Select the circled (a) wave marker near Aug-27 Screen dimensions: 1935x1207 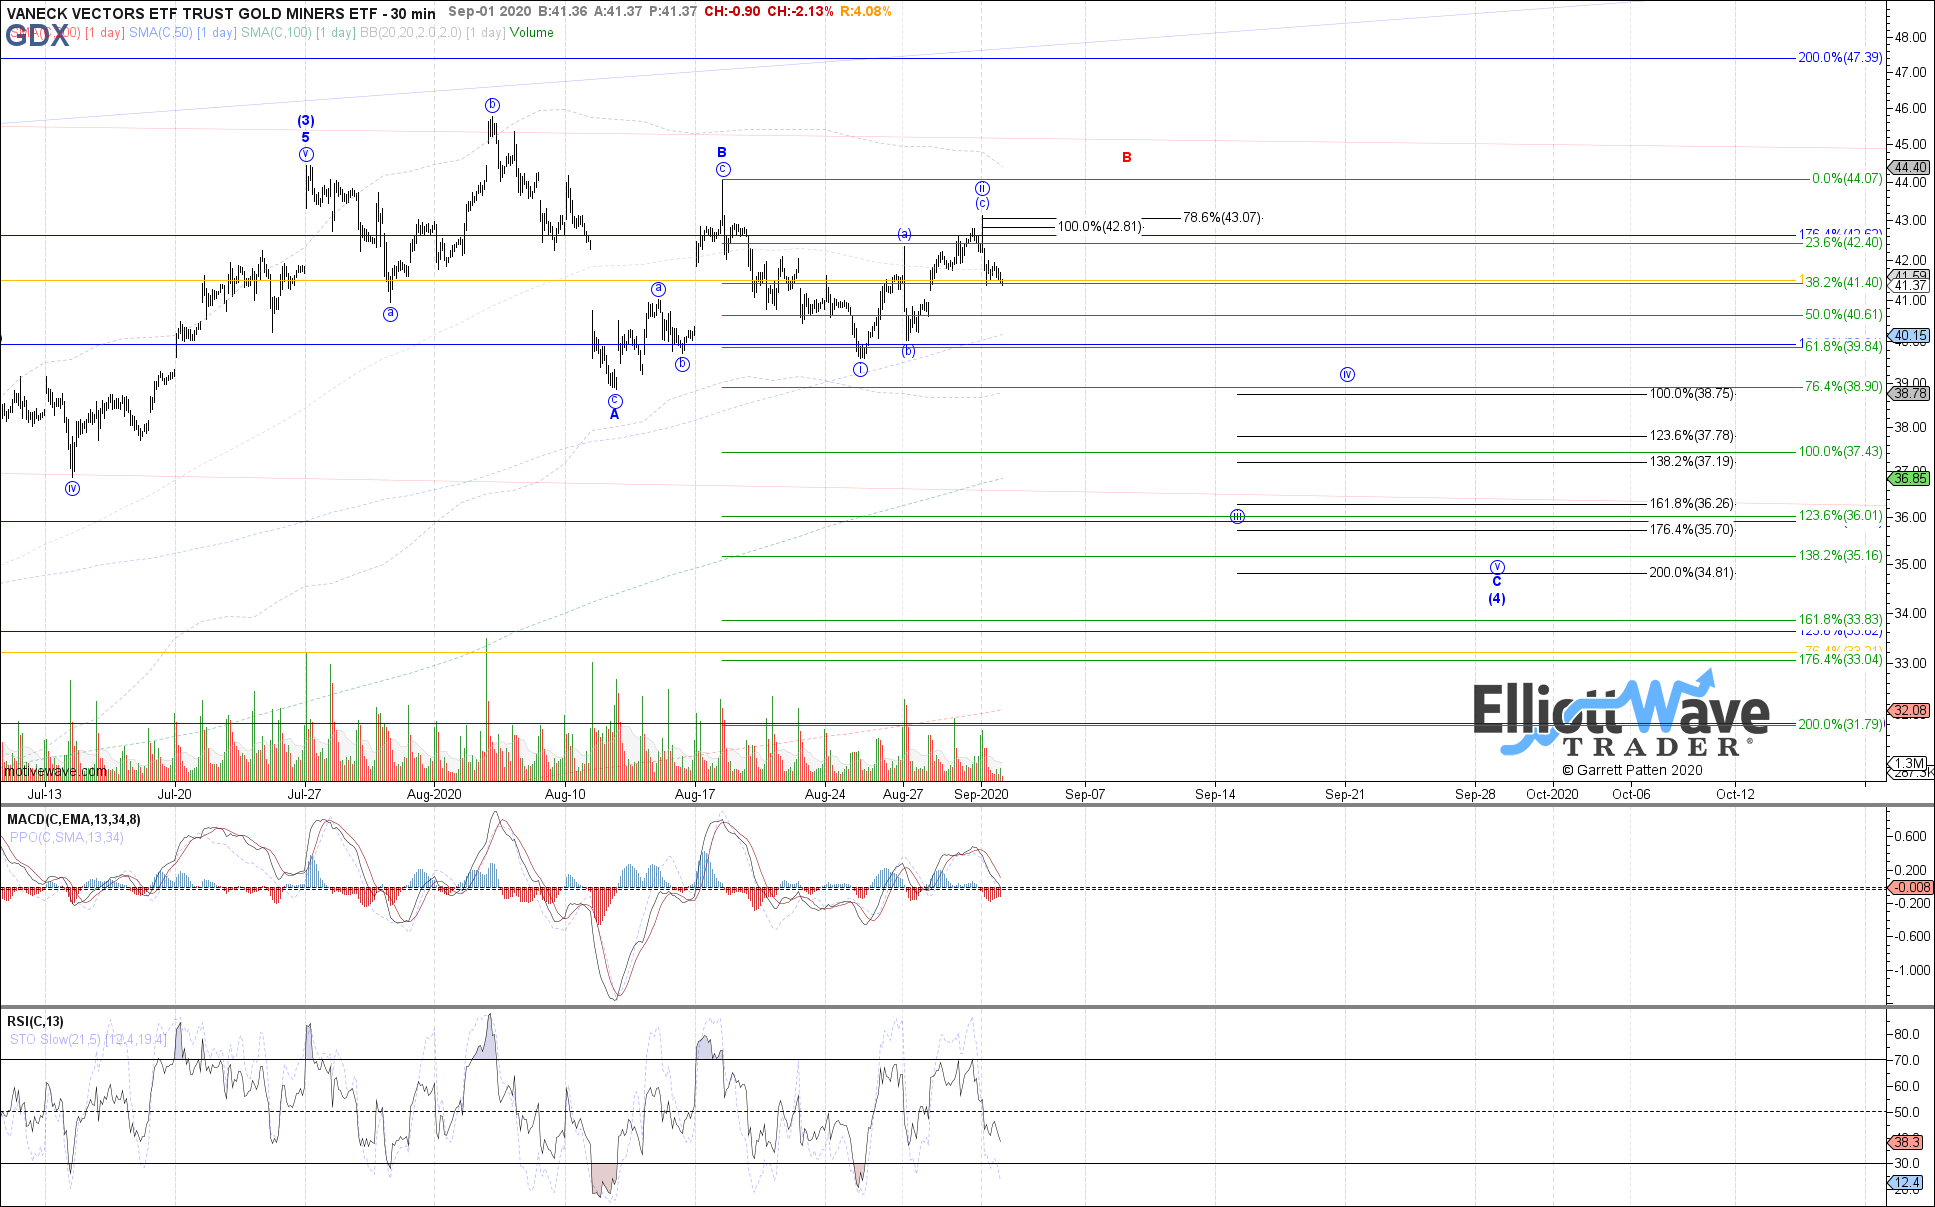(x=904, y=234)
